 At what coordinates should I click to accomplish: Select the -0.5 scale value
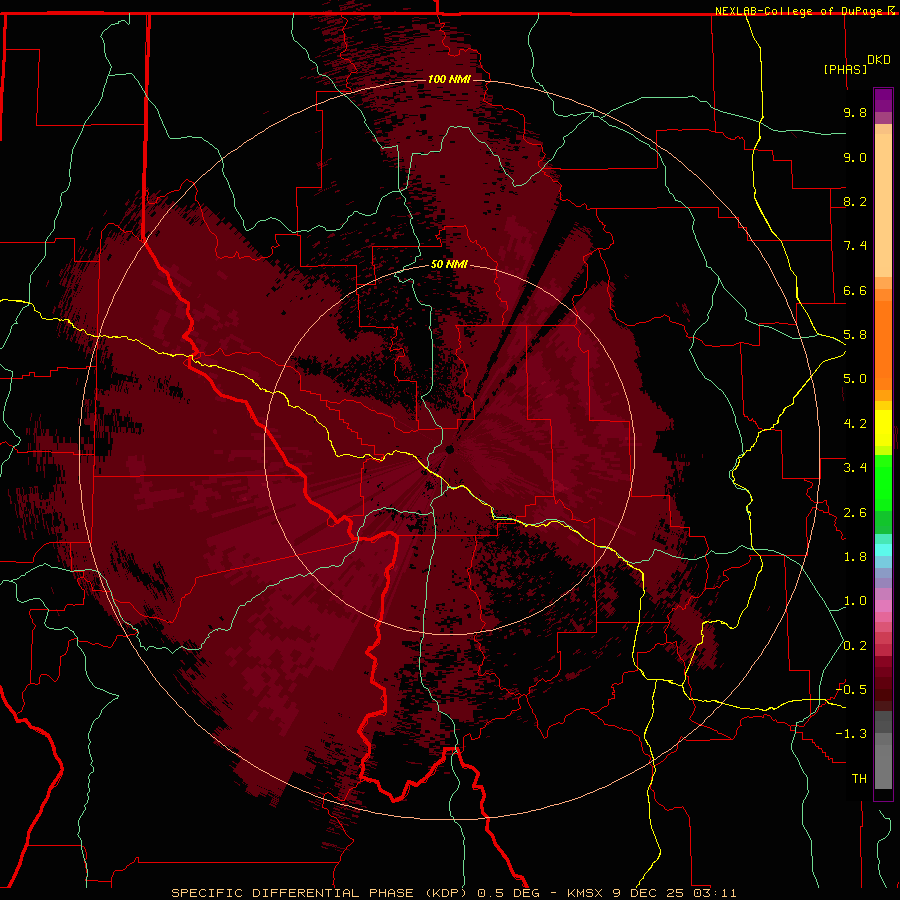[x=852, y=690]
